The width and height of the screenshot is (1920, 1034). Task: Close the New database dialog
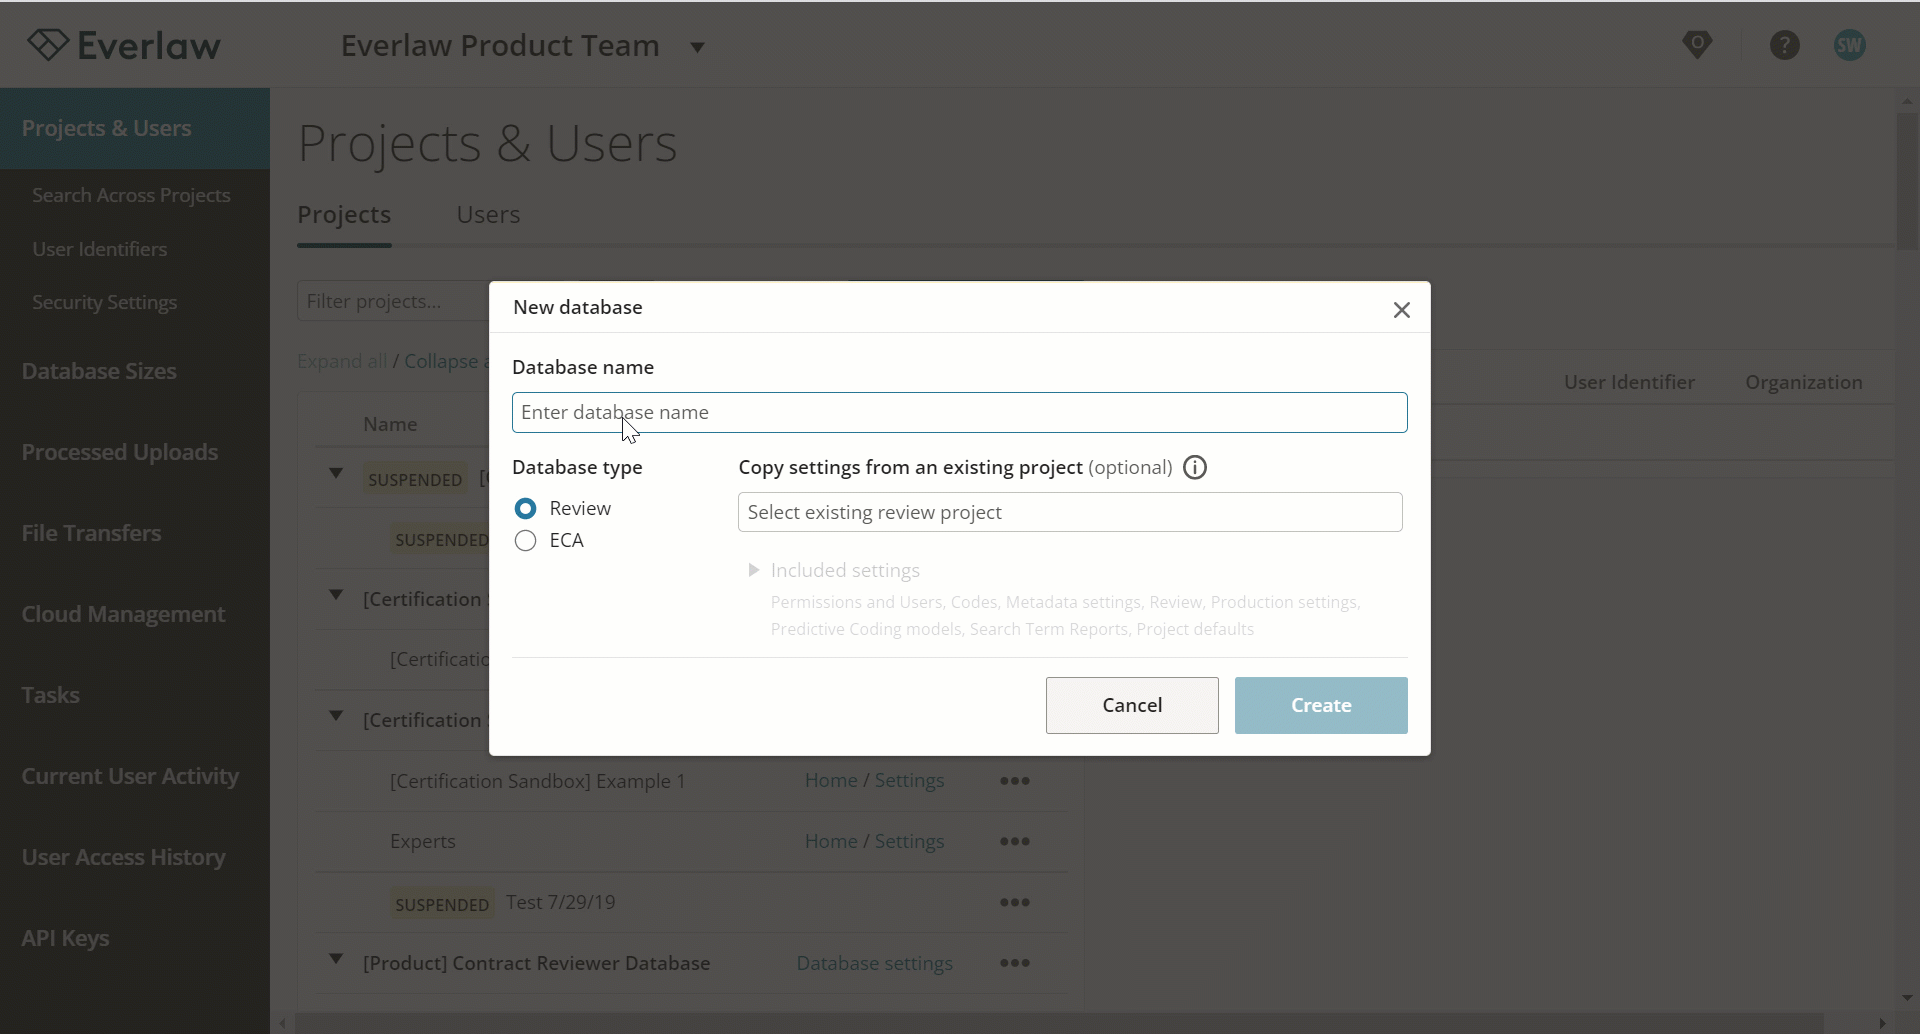pyautogui.click(x=1401, y=310)
